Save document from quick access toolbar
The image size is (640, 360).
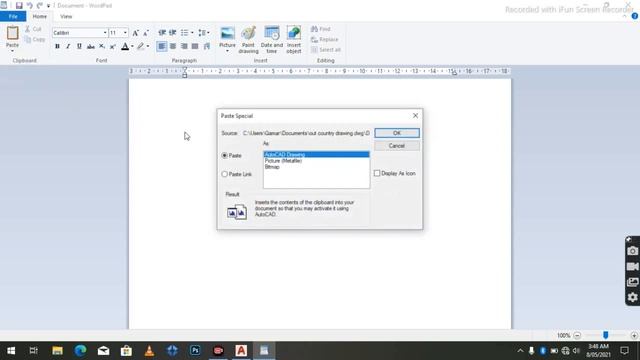(x=19, y=6)
